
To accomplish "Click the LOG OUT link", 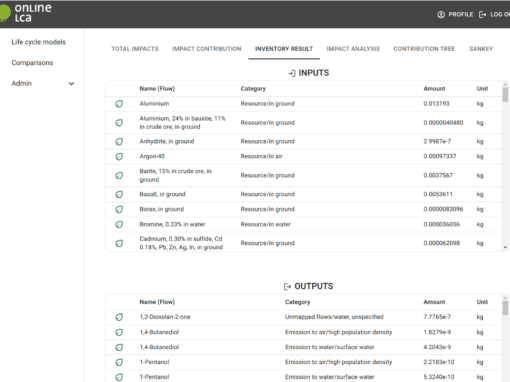I will pos(500,14).
